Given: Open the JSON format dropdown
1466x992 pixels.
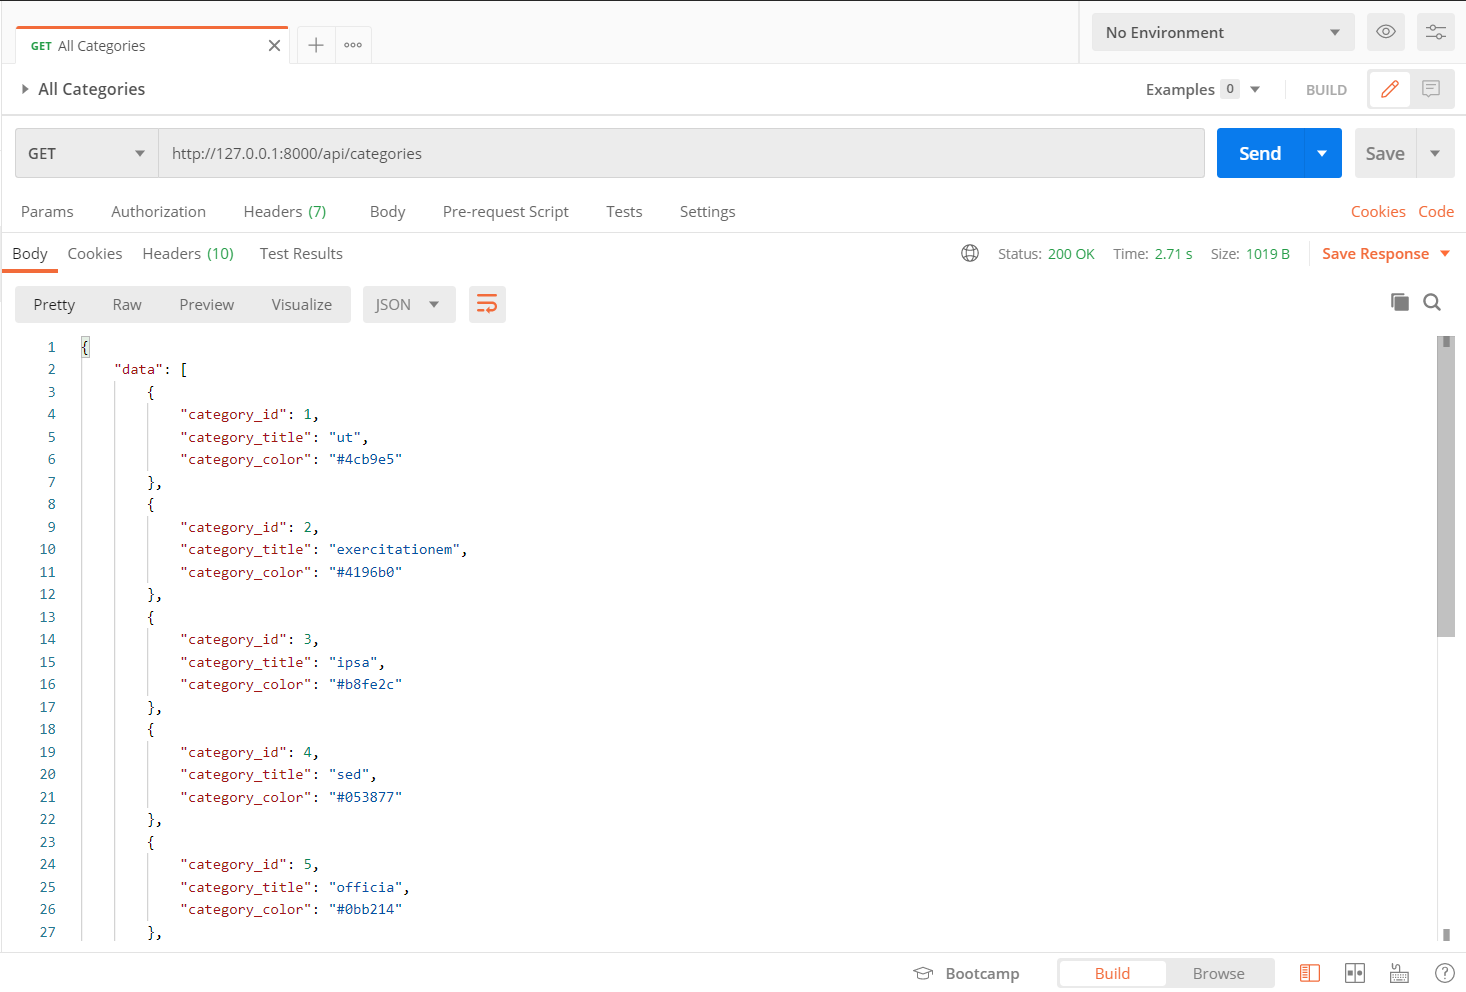Looking at the screenshot, I should coord(409,304).
